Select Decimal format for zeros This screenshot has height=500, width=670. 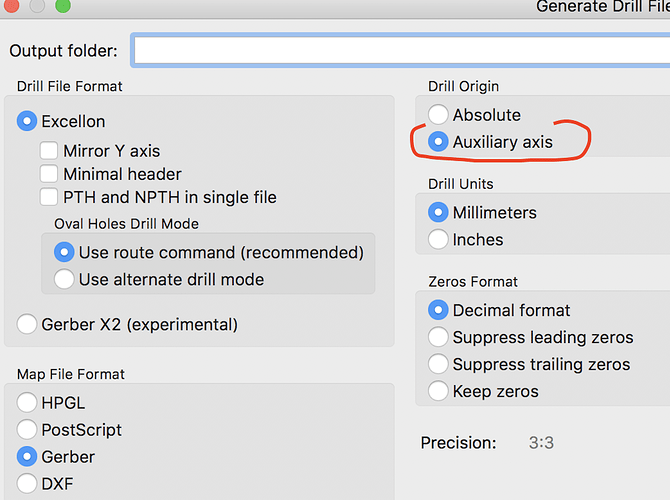click(x=438, y=310)
